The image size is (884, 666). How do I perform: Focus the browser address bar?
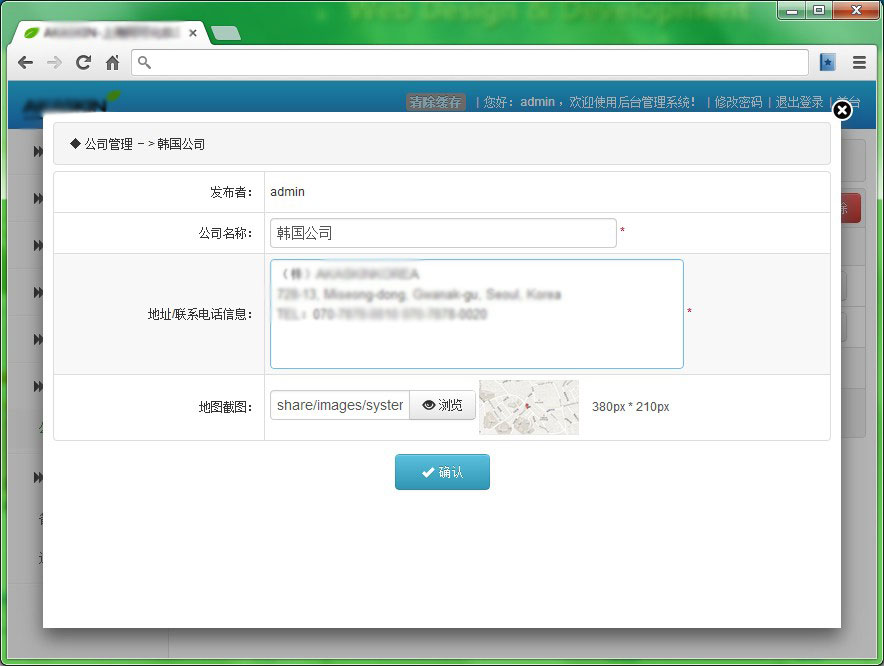470,62
